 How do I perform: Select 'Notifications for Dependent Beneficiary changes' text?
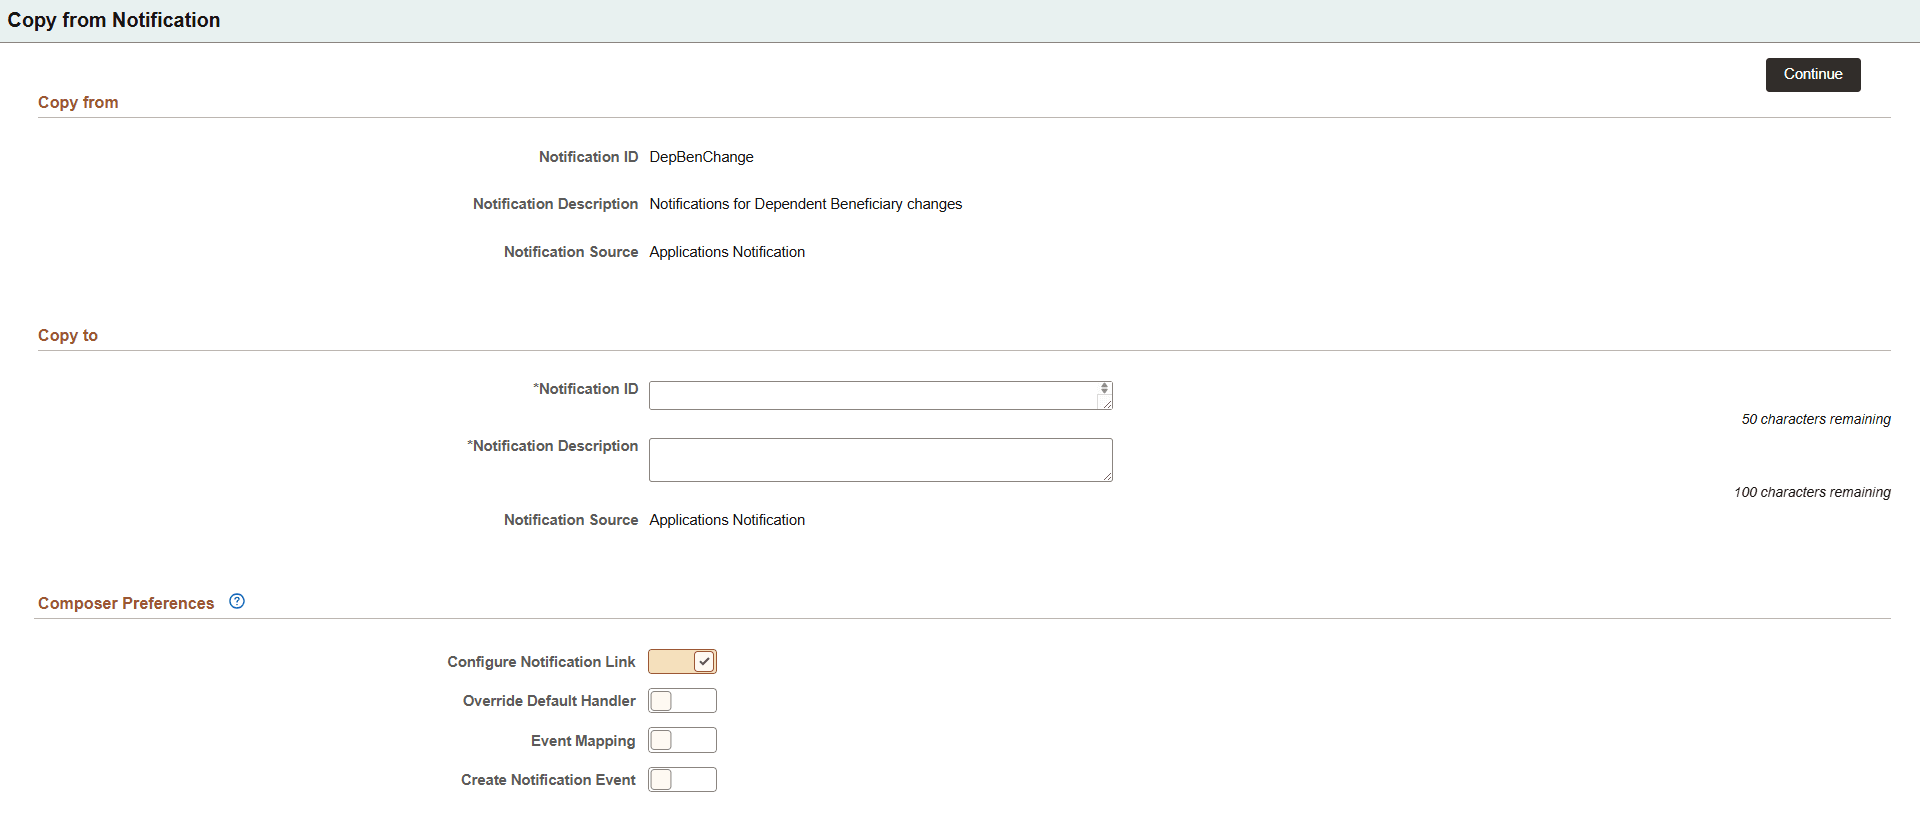click(x=805, y=204)
